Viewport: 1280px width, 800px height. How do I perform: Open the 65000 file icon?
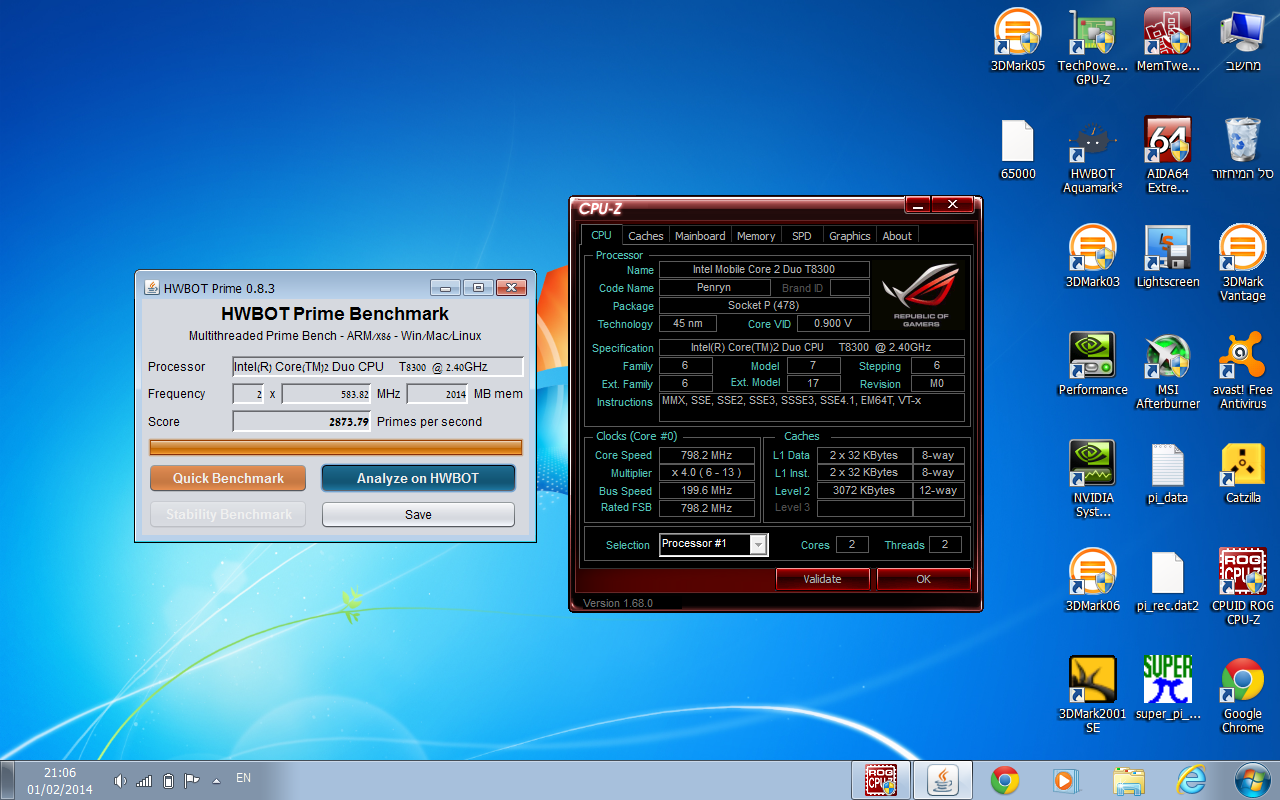point(1017,148)
